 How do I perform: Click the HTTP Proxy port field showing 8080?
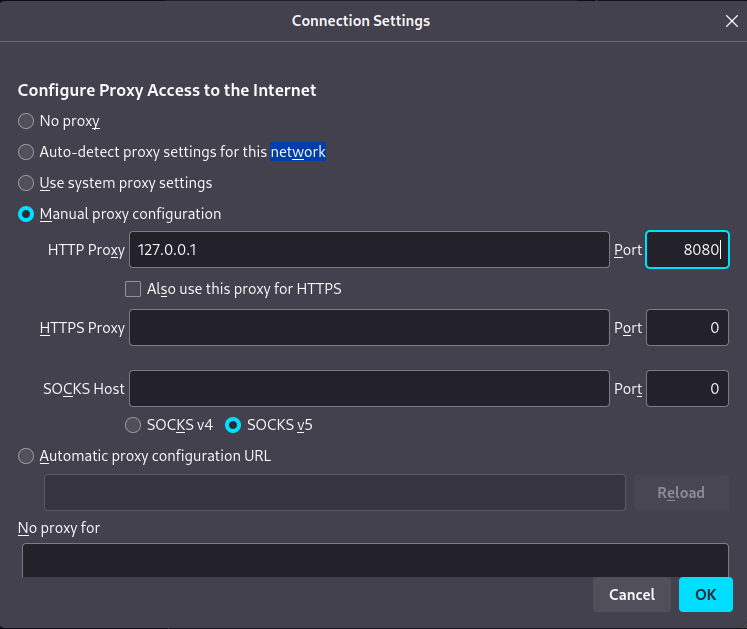[687, 250]
